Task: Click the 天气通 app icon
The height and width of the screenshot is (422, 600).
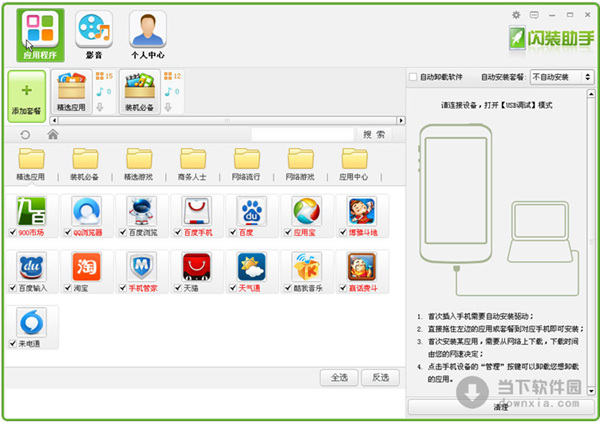Action: coord(251,266)
